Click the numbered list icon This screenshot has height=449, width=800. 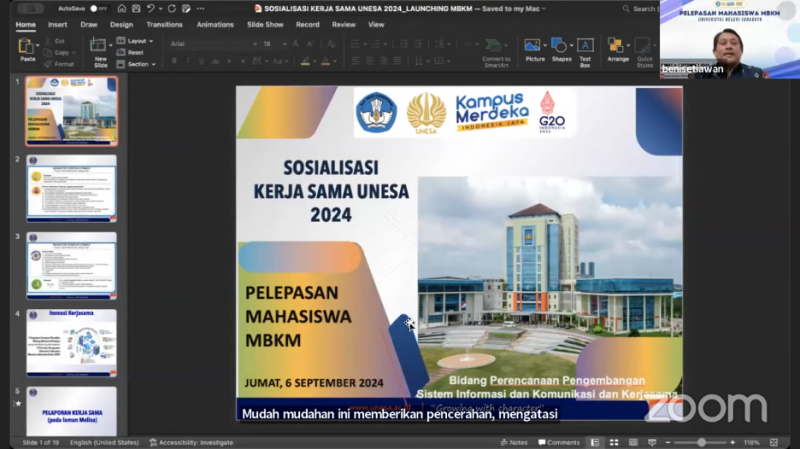[x=376, y=44]
